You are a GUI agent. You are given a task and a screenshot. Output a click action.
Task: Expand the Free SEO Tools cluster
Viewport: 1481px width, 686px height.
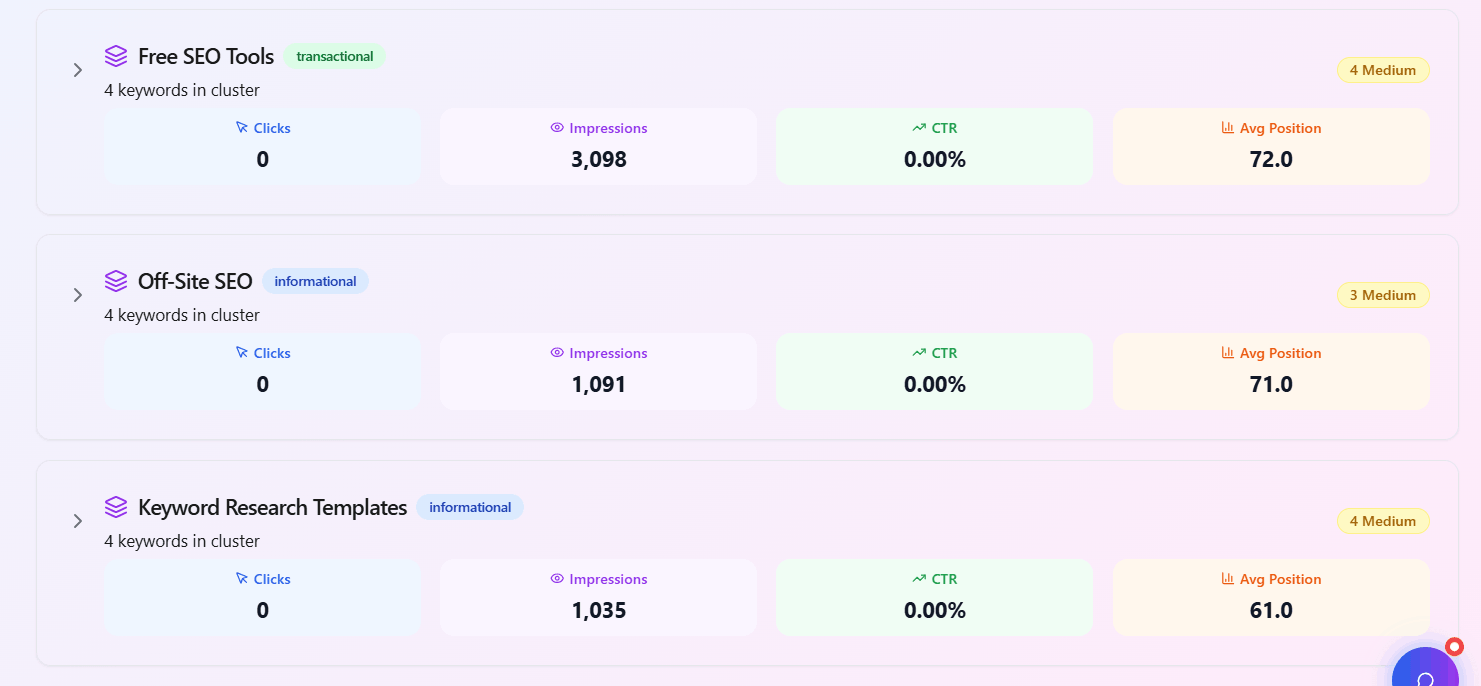[77, 70]
